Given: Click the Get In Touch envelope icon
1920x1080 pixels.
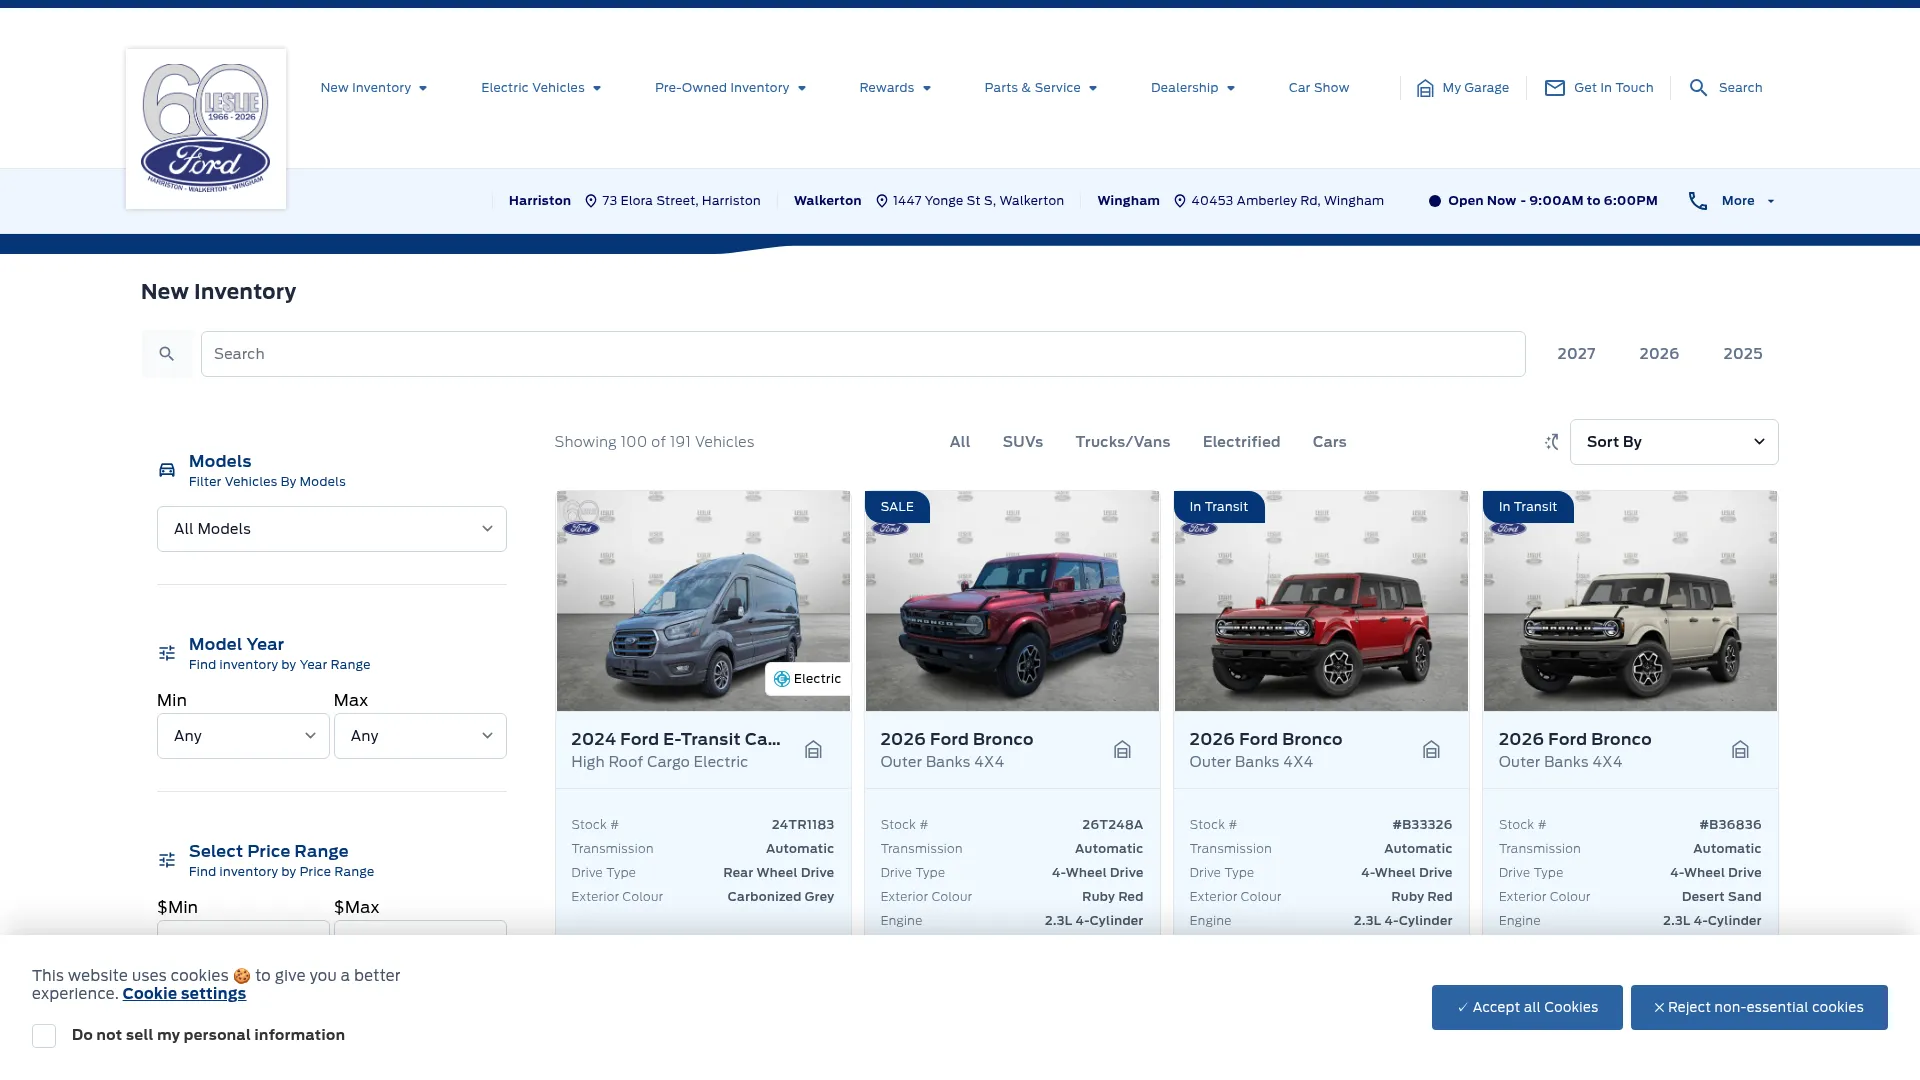Looking at the screenshot, I should point(1555,88).
